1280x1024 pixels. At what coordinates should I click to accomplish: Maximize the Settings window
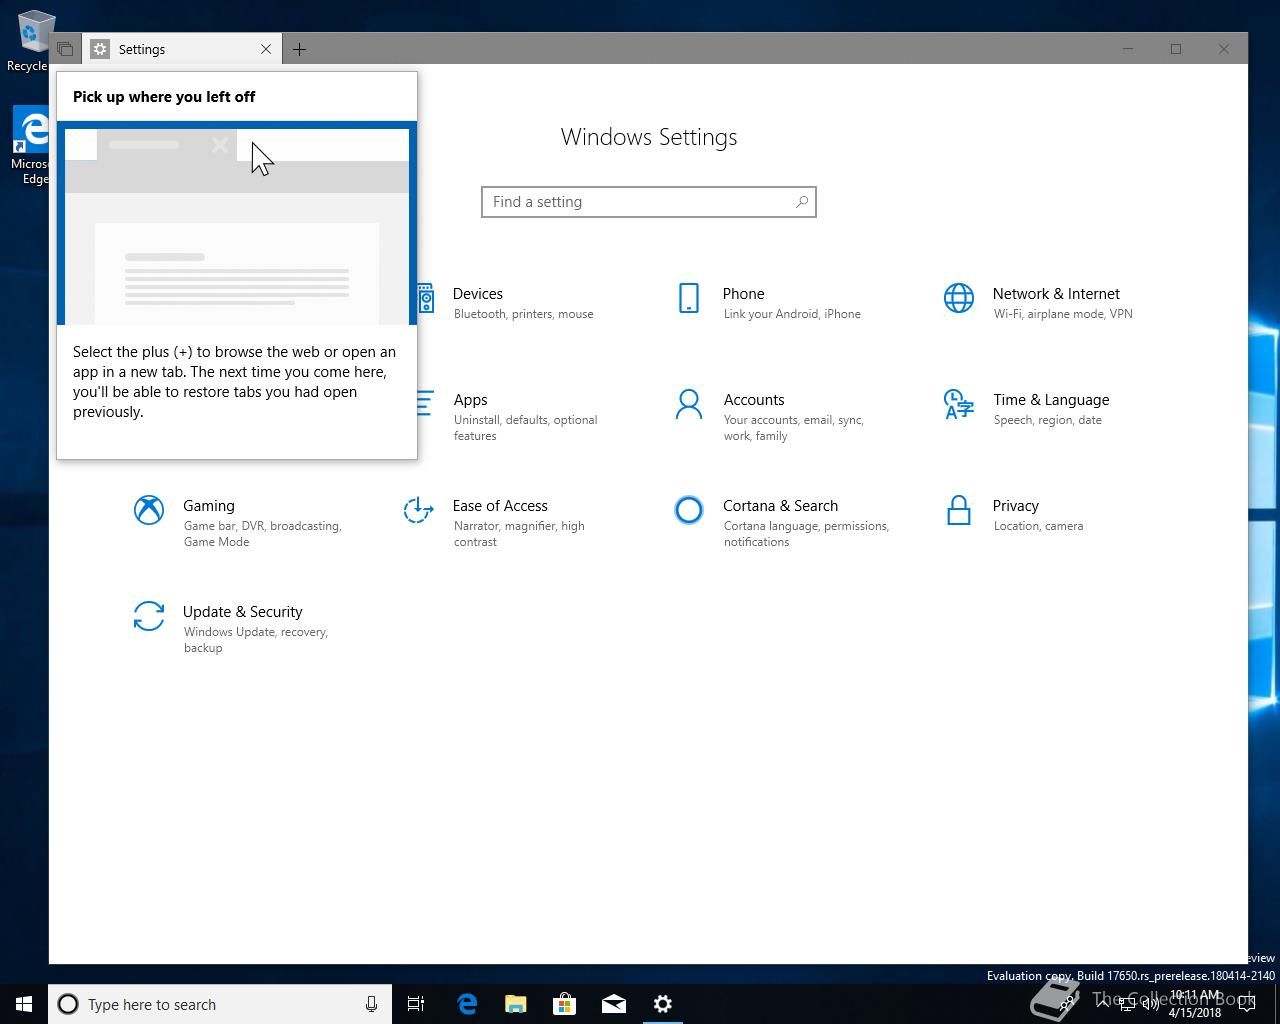point(1176,49)
